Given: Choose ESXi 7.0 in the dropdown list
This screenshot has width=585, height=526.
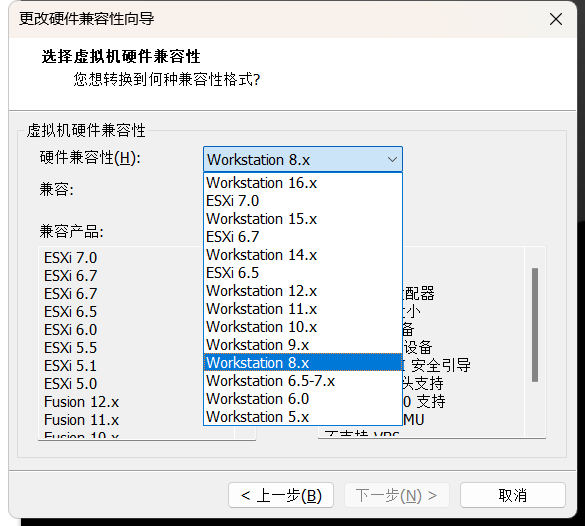Looking at the screenshot, I should pos(303,201).
